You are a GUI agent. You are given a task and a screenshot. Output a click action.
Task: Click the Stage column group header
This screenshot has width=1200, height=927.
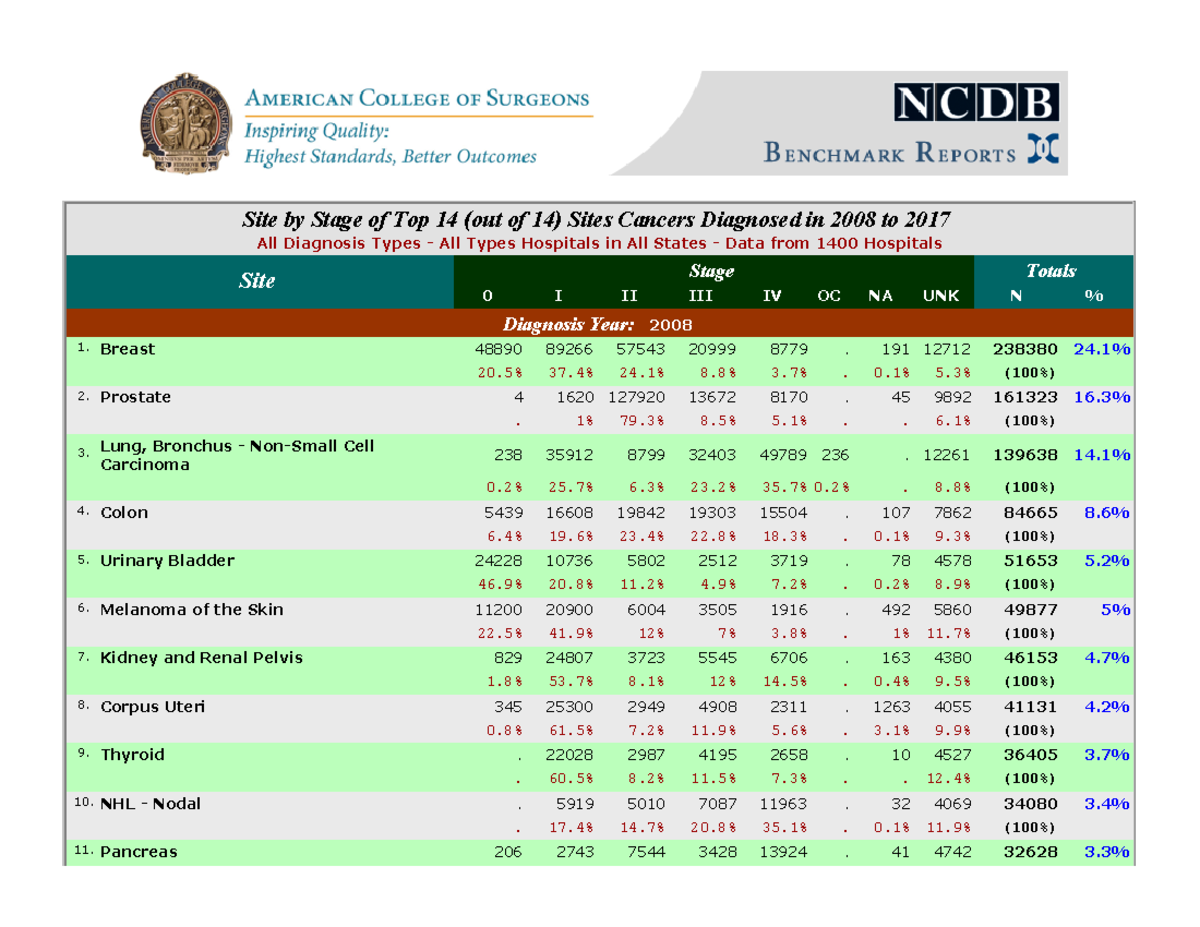[x=712, y=271]
